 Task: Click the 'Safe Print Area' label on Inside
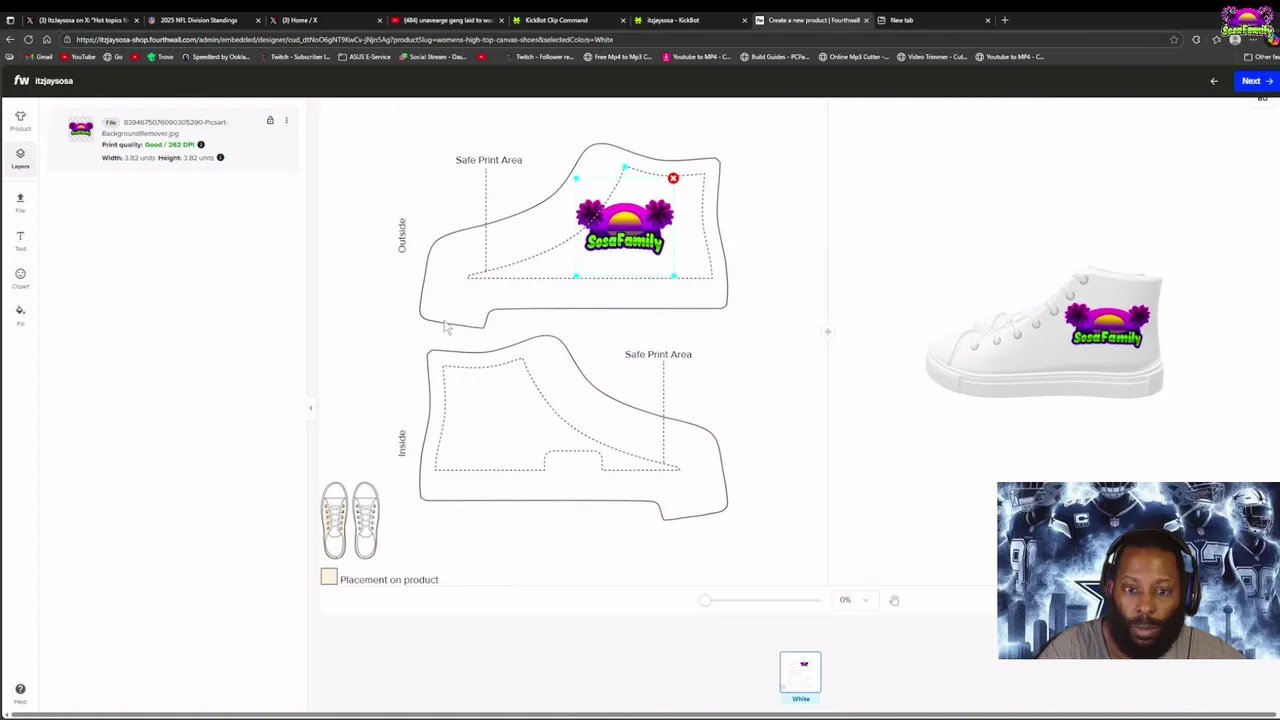pyautogui.click(x=658, y=354)
